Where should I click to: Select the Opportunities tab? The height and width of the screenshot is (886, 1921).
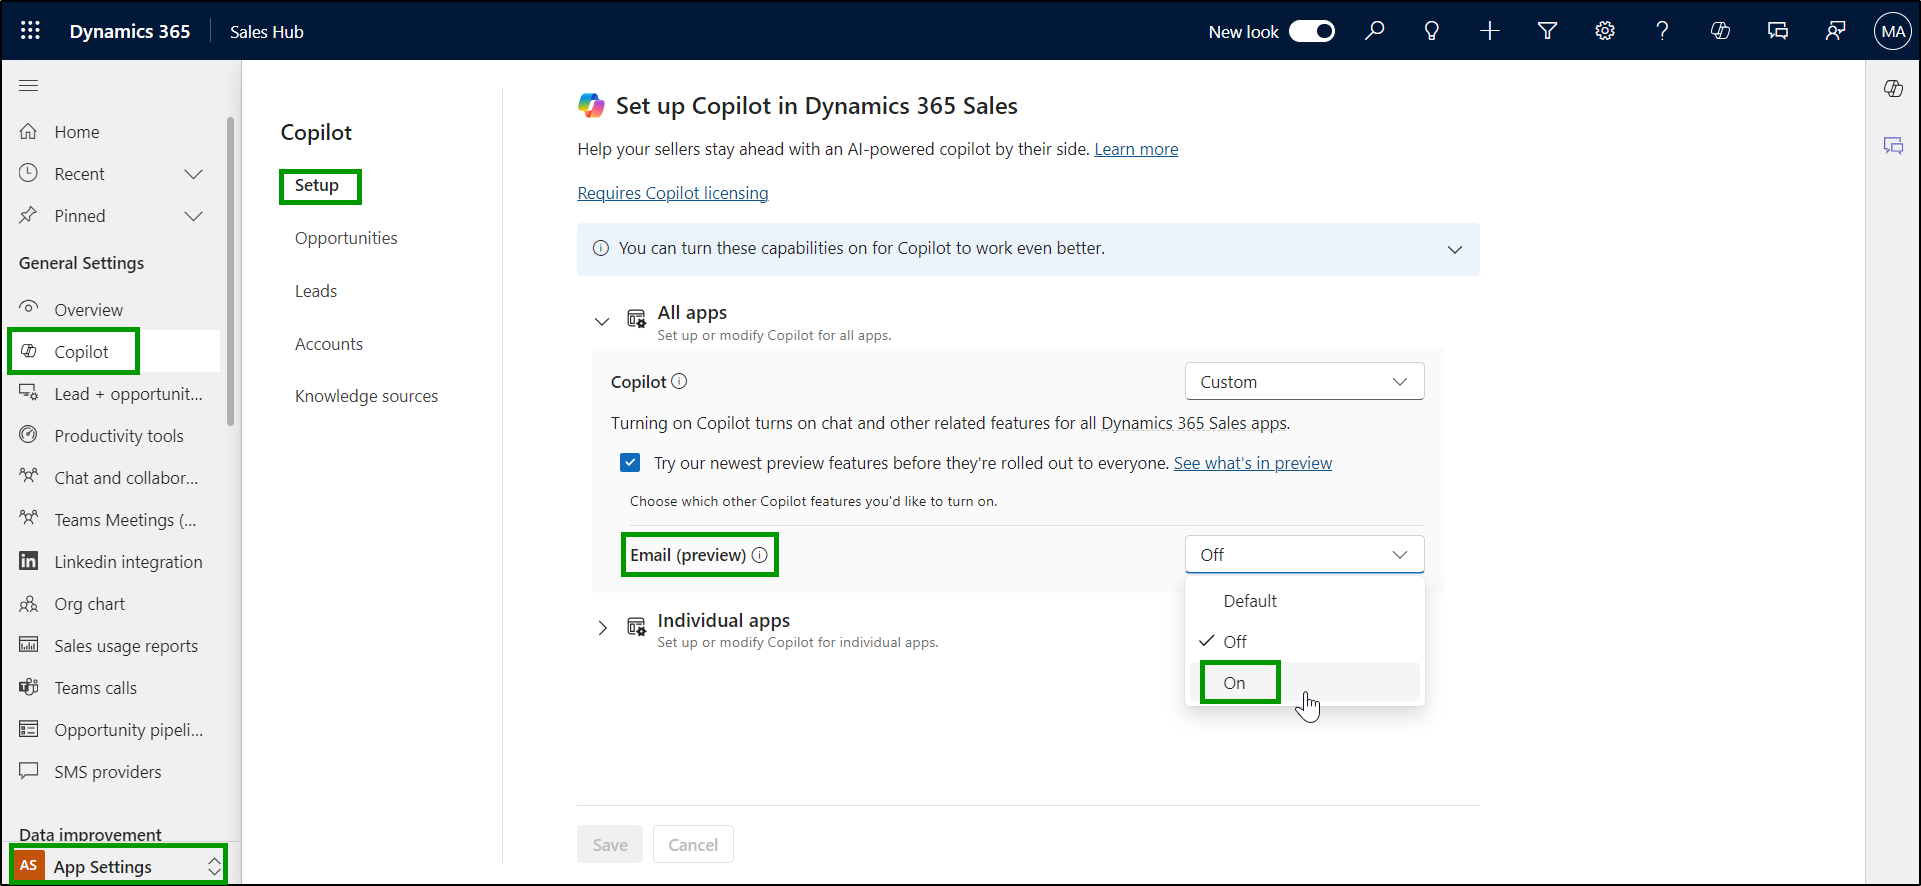tap(346, 238)
